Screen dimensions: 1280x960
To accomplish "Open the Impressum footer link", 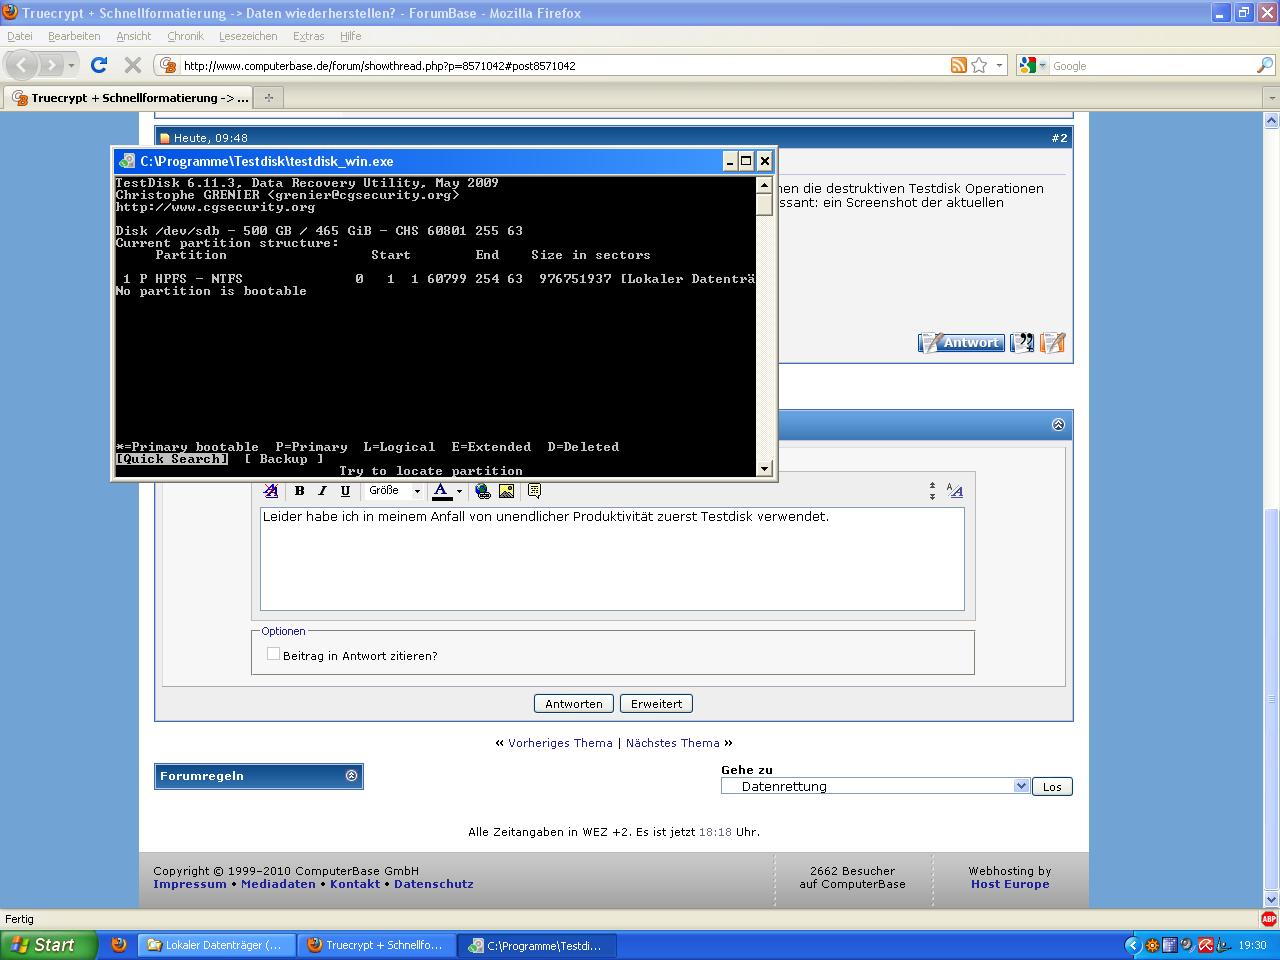I will click(190, 884).
